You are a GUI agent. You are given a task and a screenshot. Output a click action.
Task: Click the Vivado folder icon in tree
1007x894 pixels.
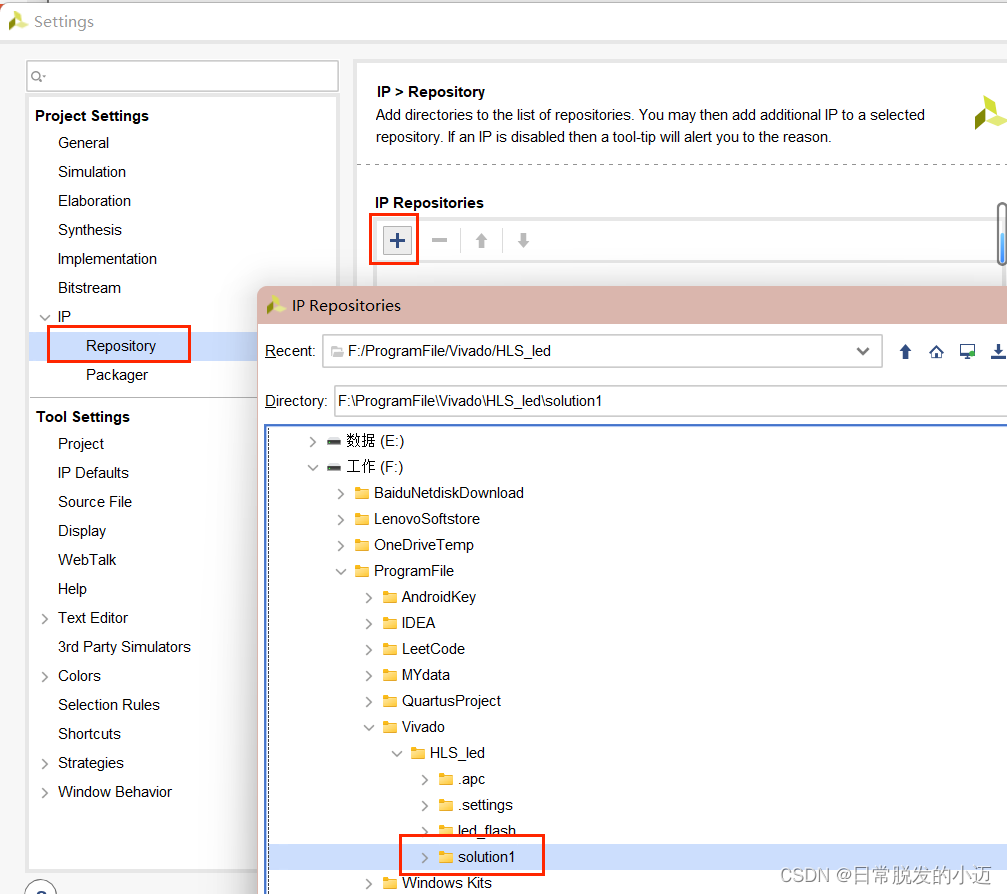[x=389, y=727]
